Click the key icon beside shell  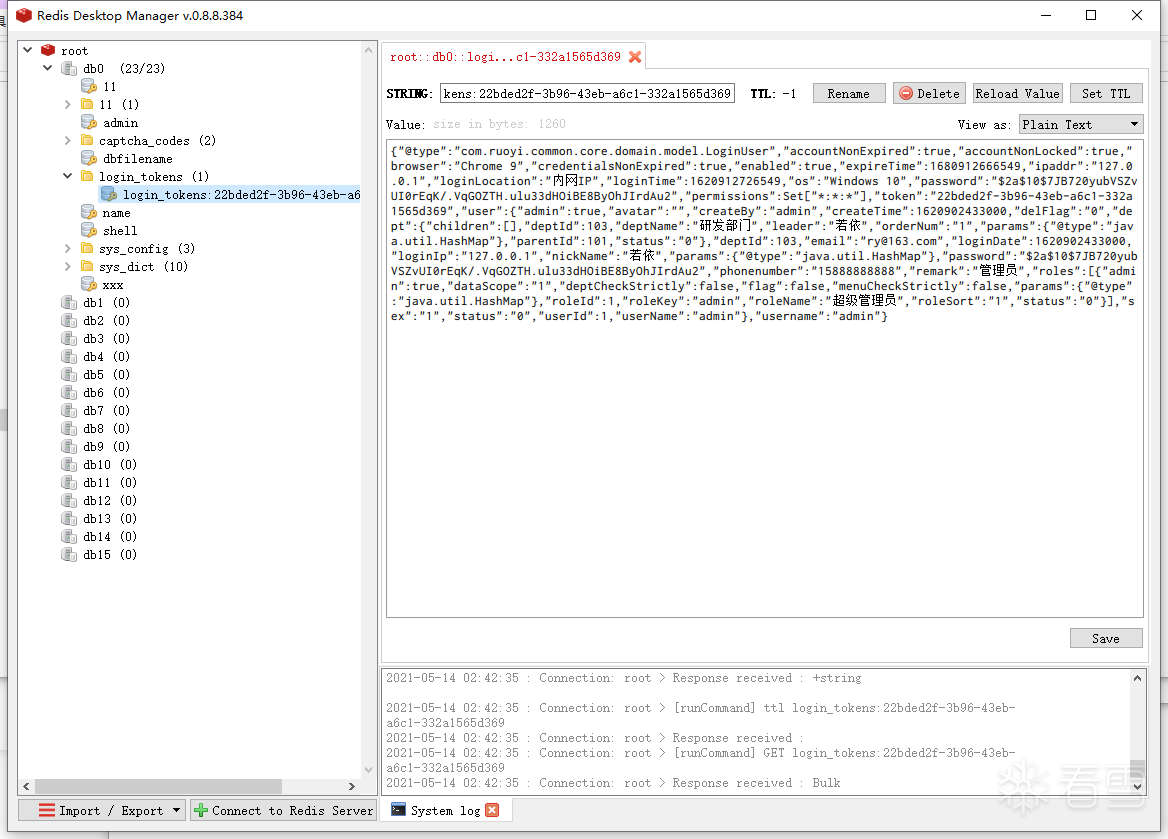(x=89, y=230)
